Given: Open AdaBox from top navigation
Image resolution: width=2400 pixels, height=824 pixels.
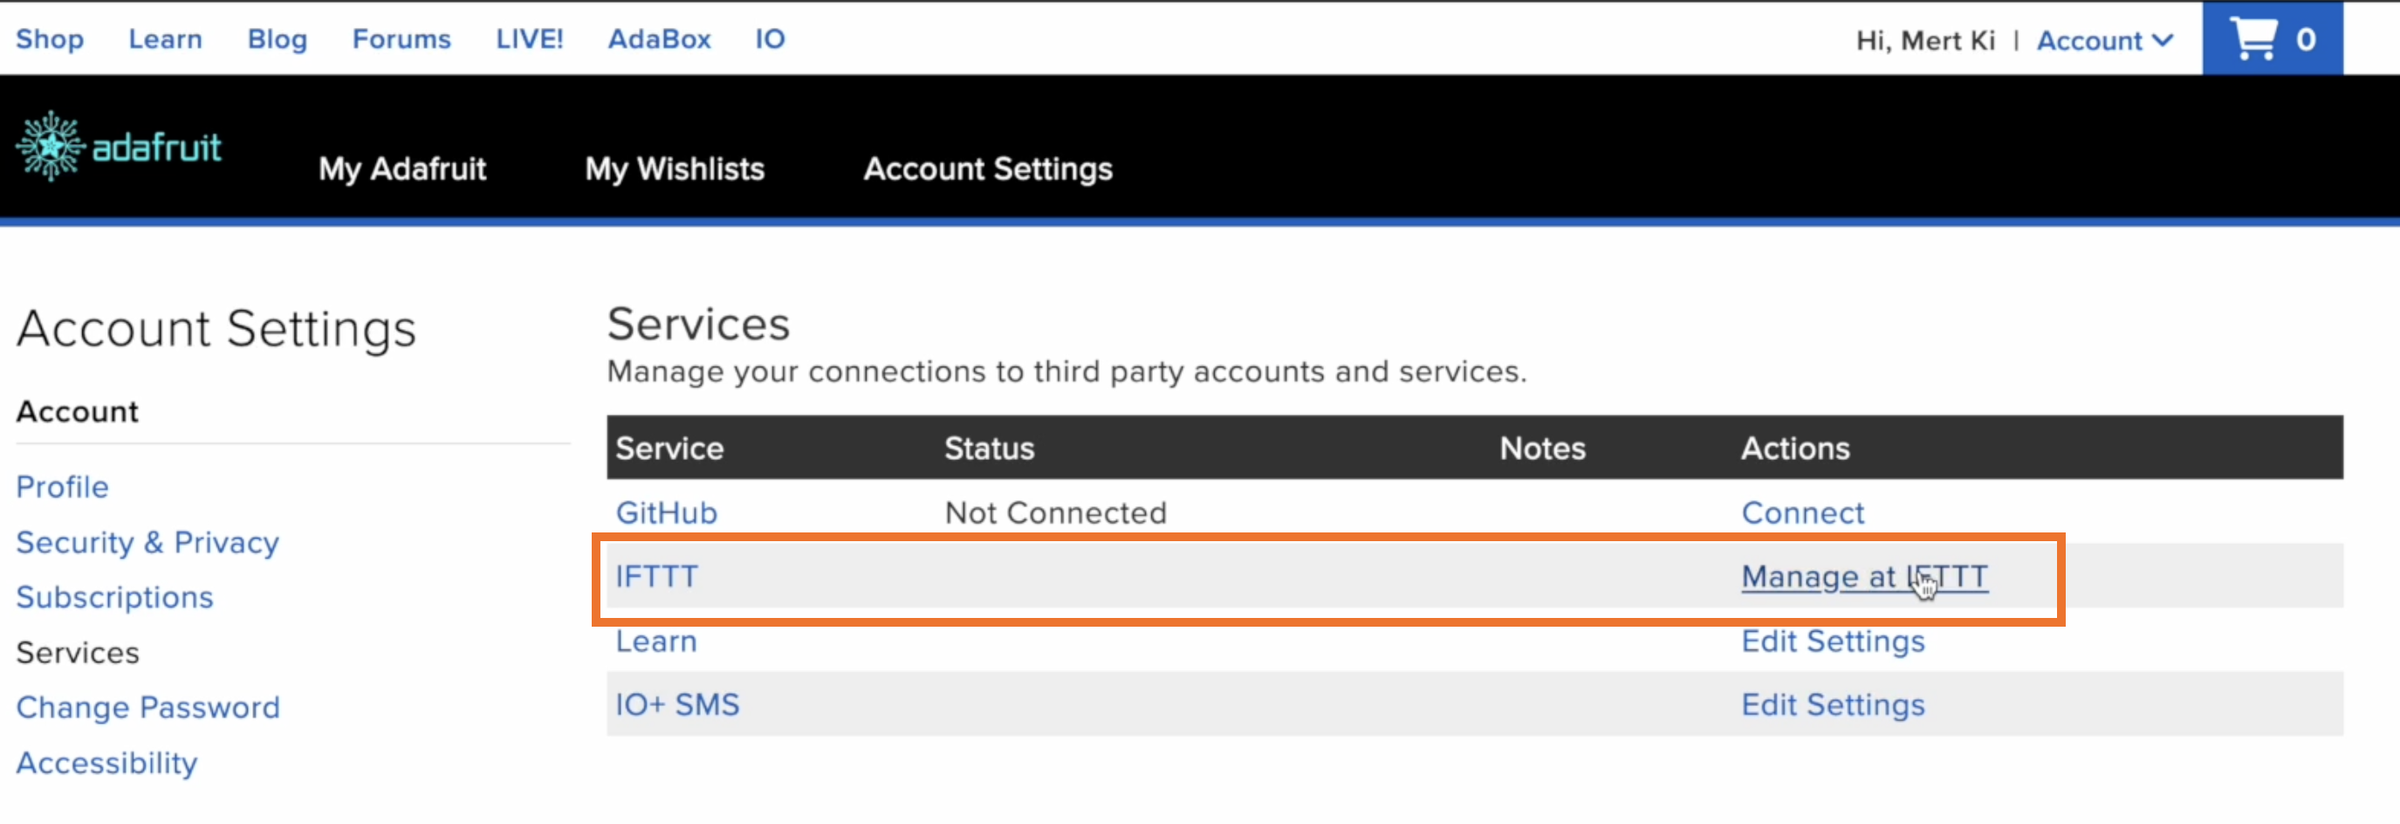Looking at the screenshot, I should [x=660, y=39].
